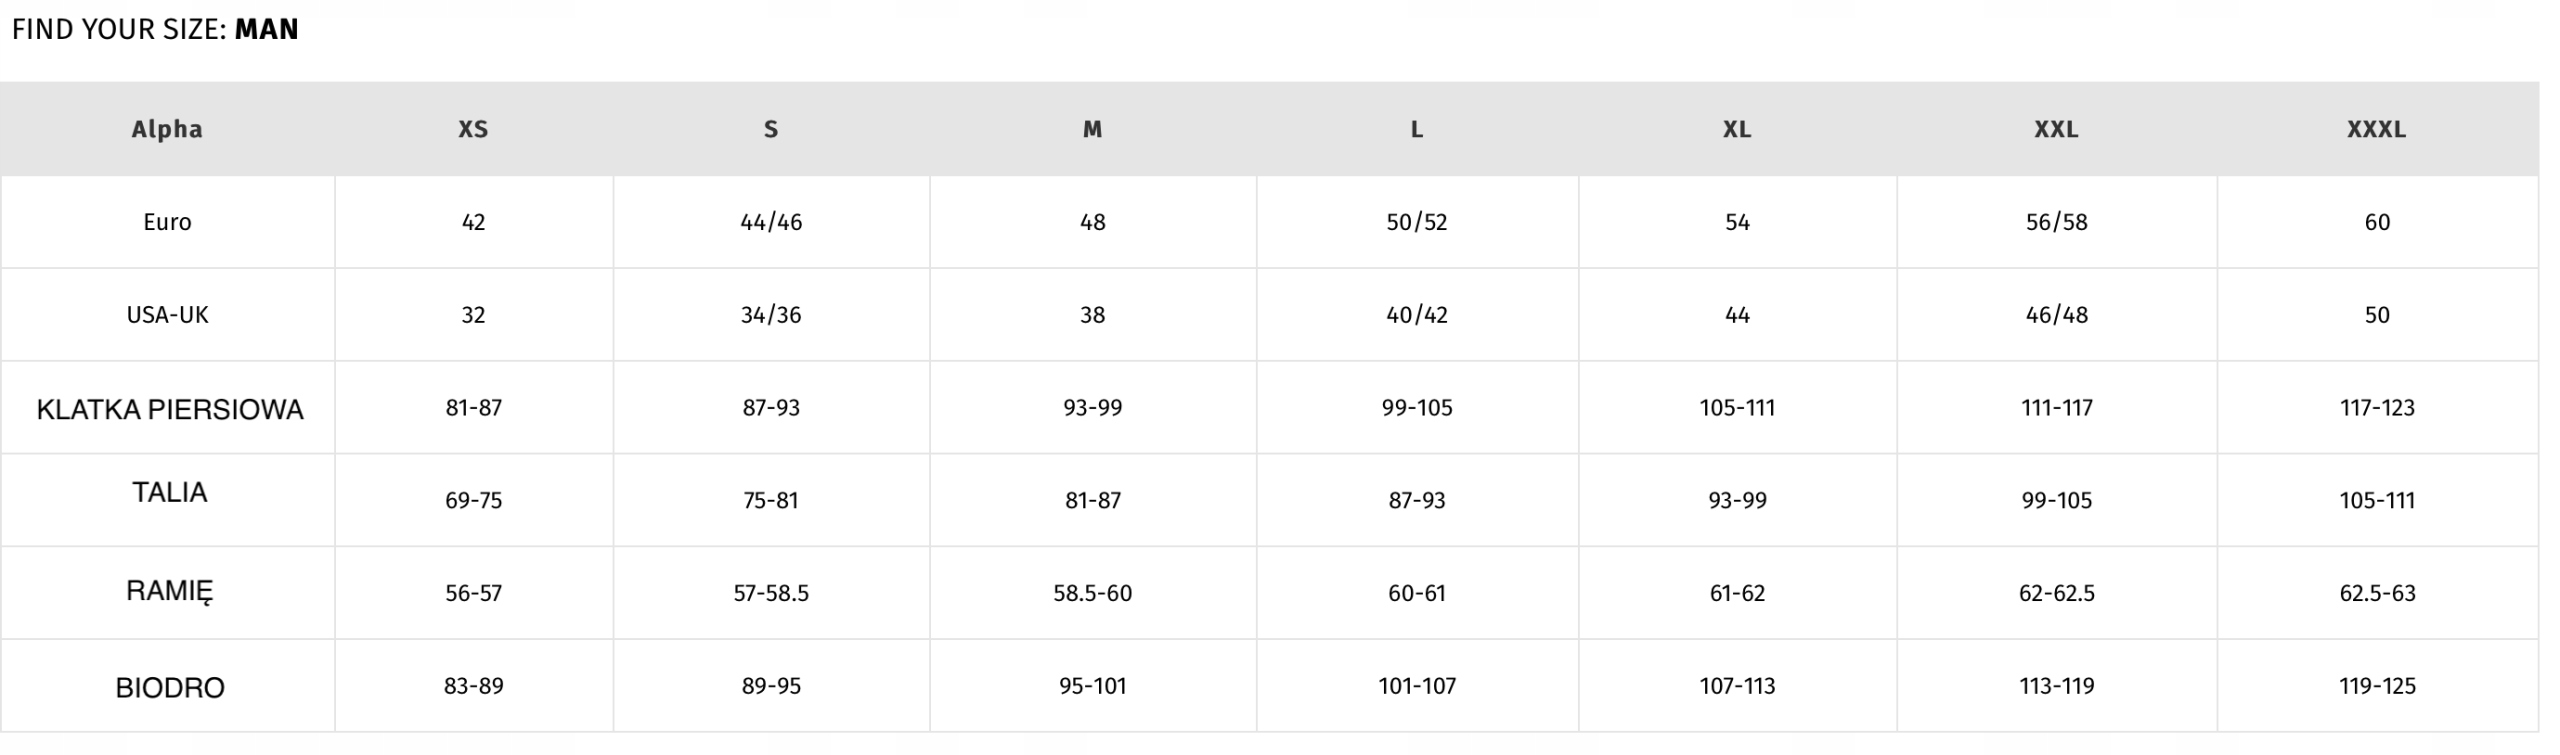Select the Euro row label
The width and height of the screenshot is (2560, 755).
tap(167, 222)
